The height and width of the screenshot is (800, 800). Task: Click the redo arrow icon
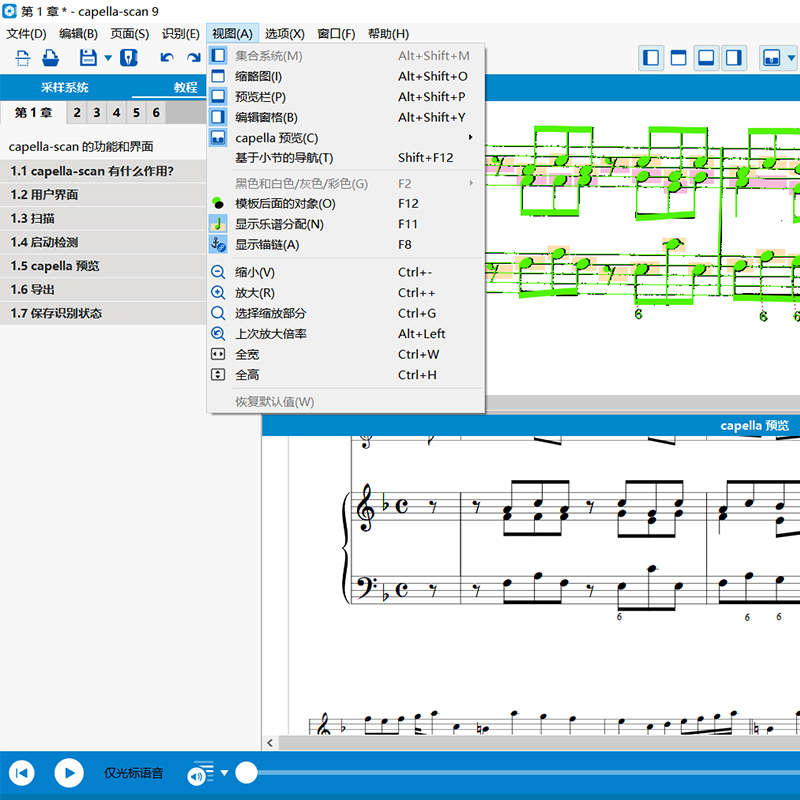pos(193,58)
